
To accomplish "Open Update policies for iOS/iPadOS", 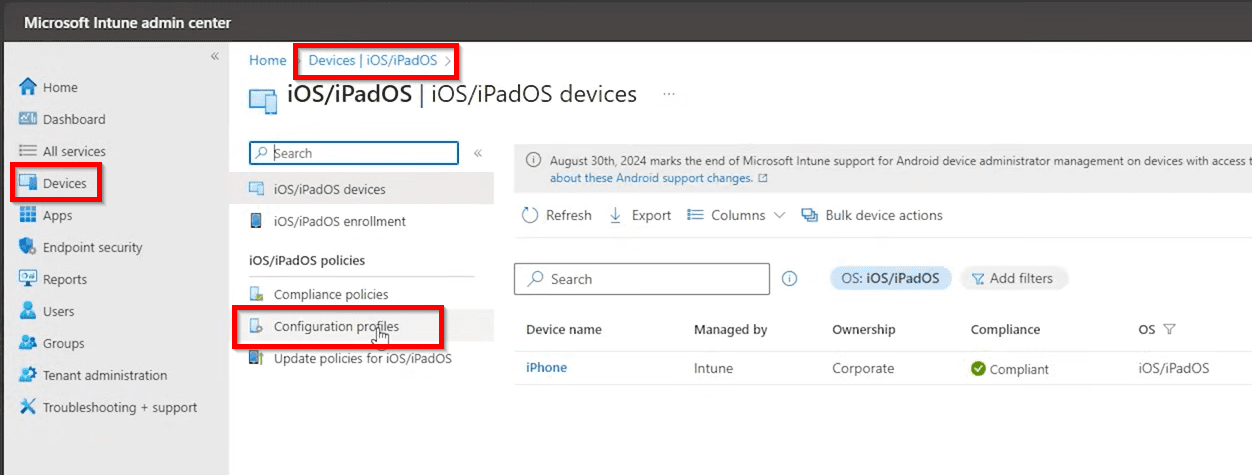I will [365, 358].
